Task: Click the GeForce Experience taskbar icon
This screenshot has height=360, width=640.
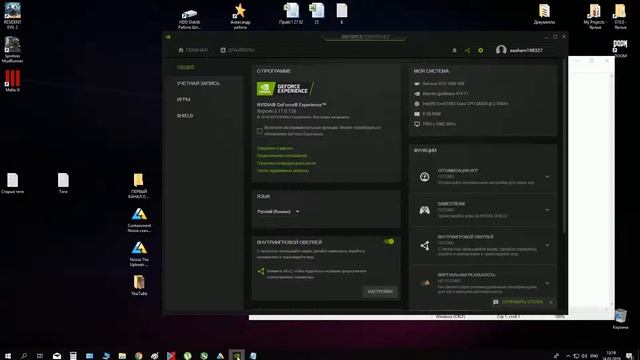Action: (236, 356)
